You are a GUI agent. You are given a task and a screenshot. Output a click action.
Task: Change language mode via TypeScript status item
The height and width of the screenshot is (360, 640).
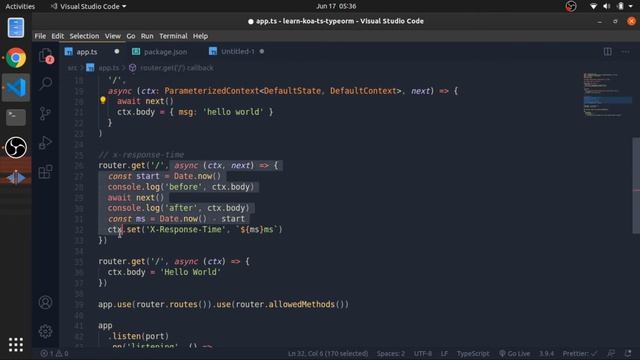[x=473, y=353]
